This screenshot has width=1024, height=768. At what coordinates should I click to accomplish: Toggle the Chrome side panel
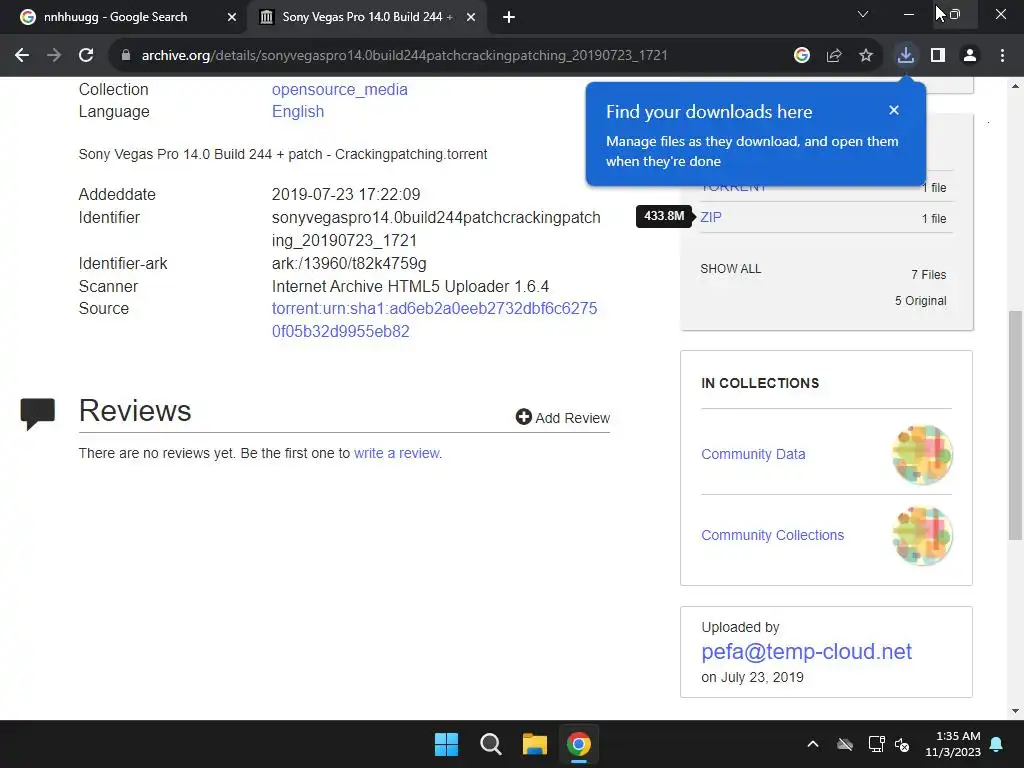[x=938, y=56]
